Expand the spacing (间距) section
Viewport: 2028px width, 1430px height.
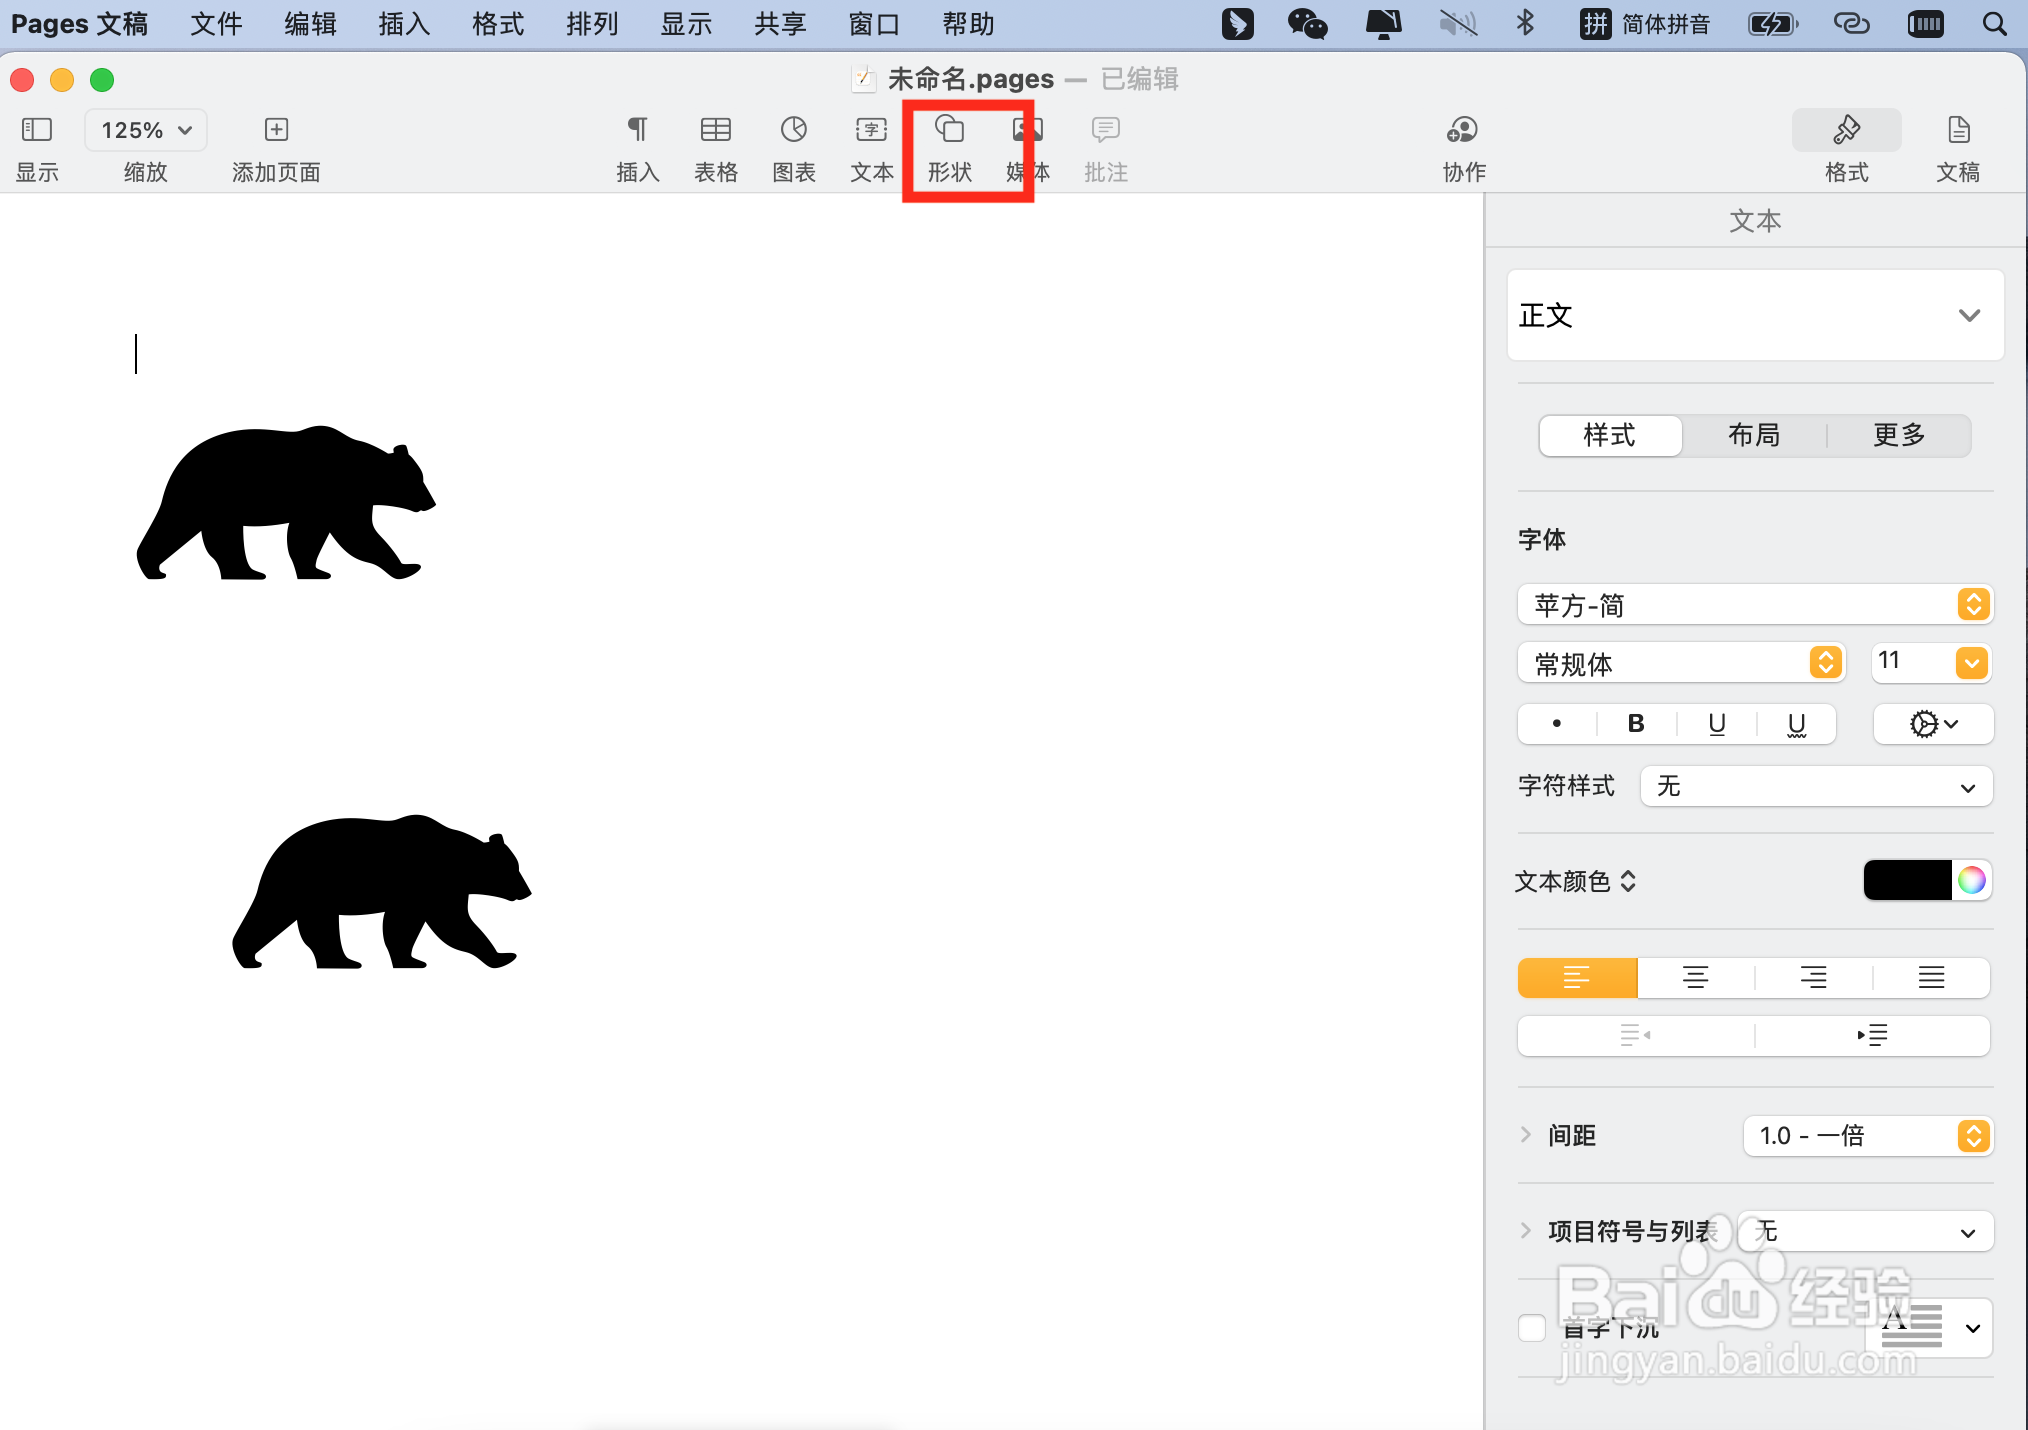(1526, 1135)
